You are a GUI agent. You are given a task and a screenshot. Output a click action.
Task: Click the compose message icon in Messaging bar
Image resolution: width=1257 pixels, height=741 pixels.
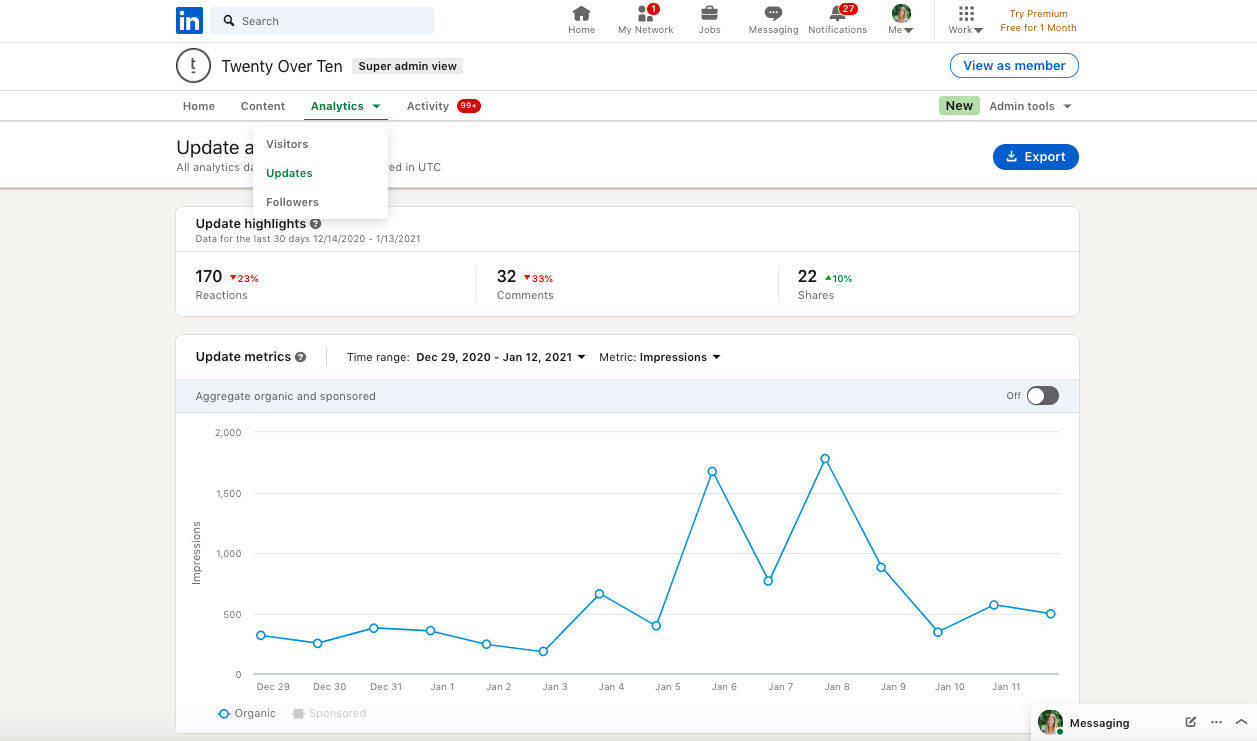1190,722
